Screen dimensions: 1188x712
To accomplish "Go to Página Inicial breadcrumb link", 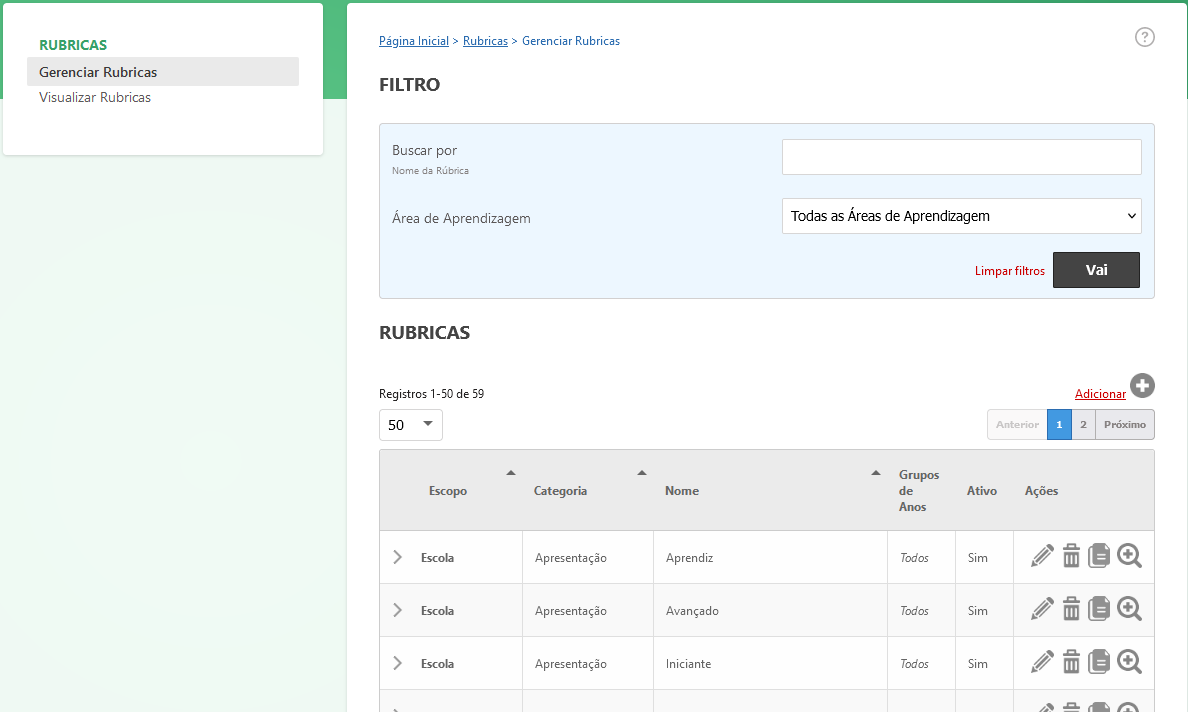I will tap(414, 41).
